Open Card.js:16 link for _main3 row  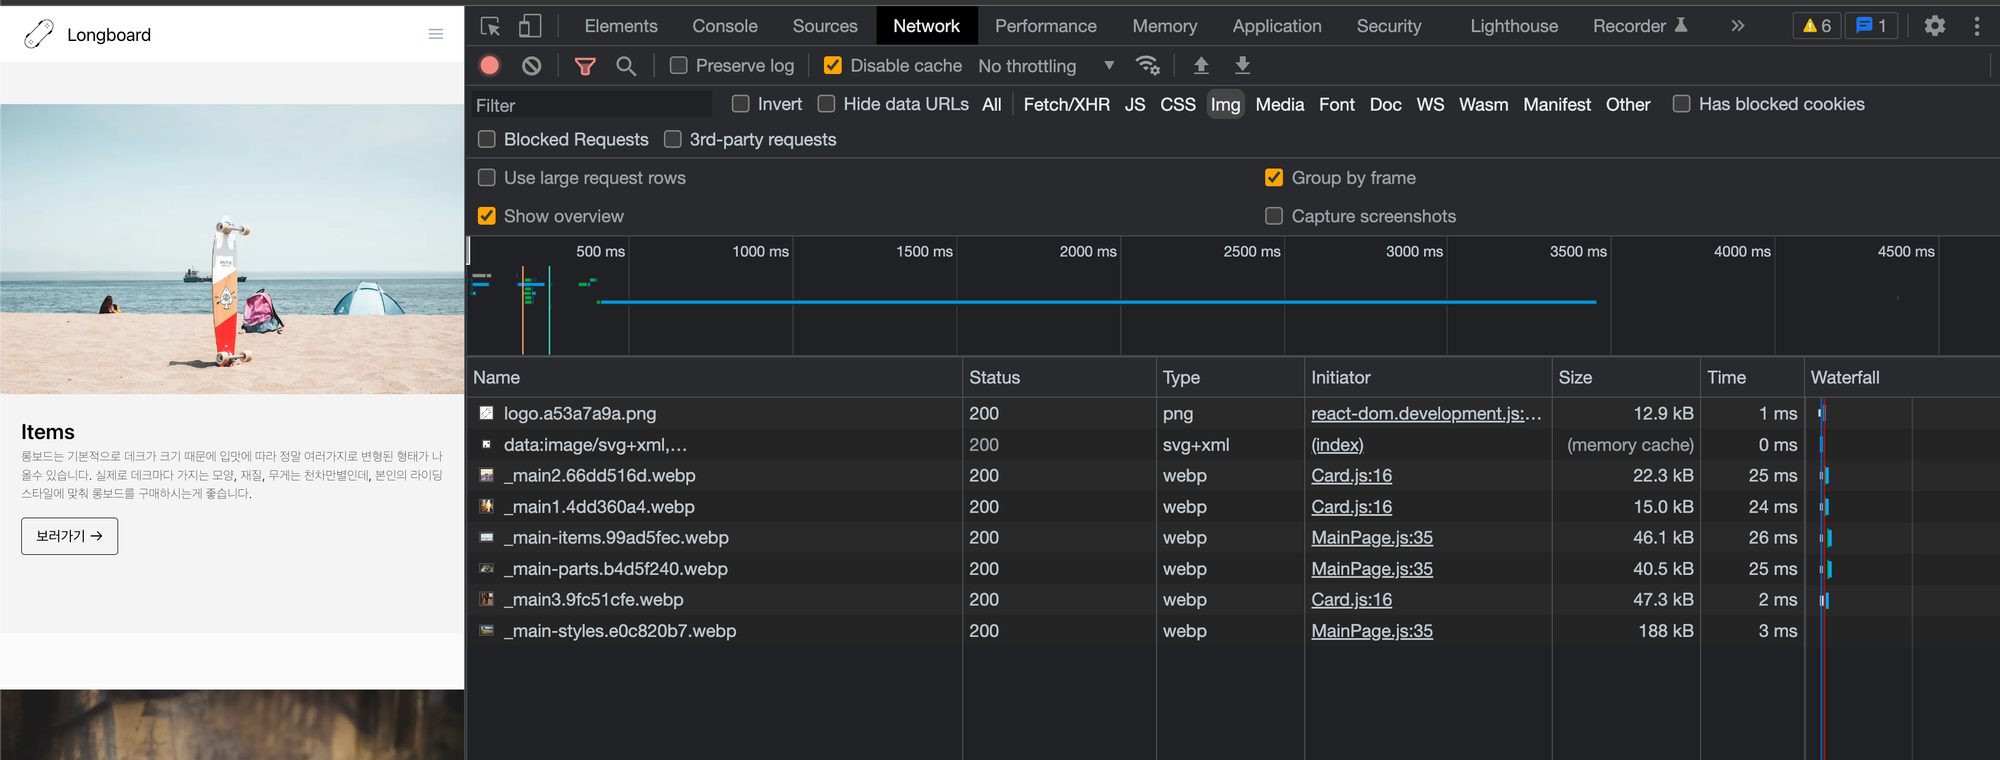coord(1351,599)
